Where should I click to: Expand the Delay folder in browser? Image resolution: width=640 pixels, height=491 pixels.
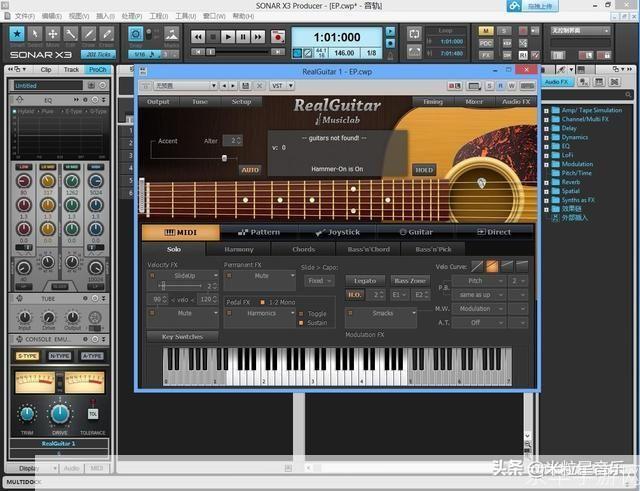point(547,128)
